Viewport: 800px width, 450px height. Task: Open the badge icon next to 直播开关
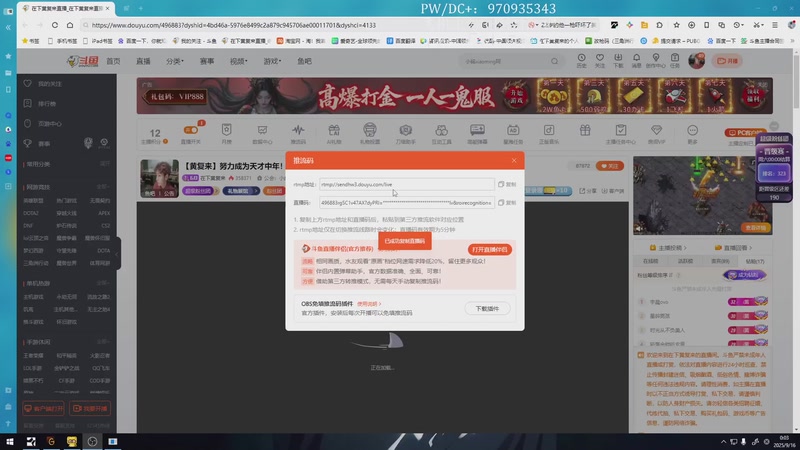[x=227, y=134]
